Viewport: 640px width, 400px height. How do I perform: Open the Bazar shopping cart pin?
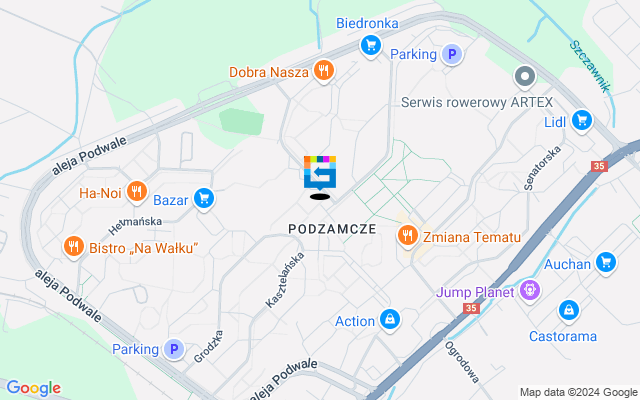204,199
